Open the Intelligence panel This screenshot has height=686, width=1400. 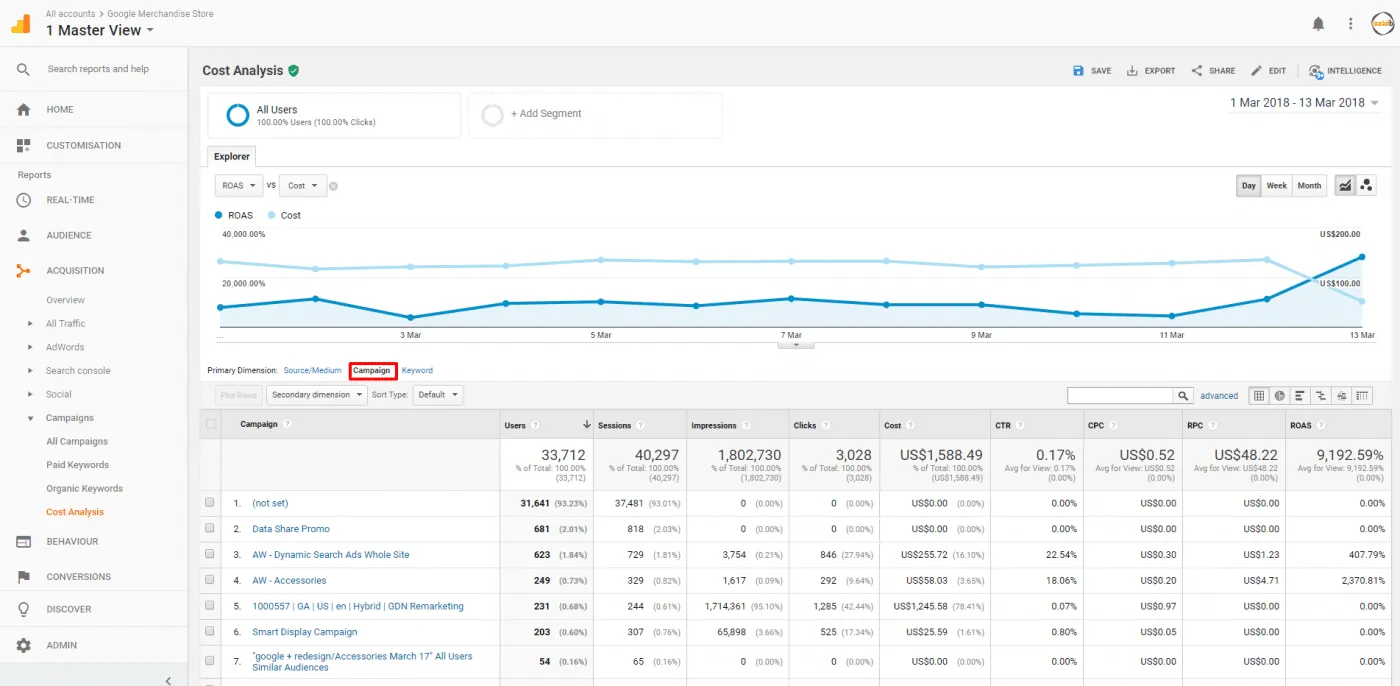coord(1345,71)
